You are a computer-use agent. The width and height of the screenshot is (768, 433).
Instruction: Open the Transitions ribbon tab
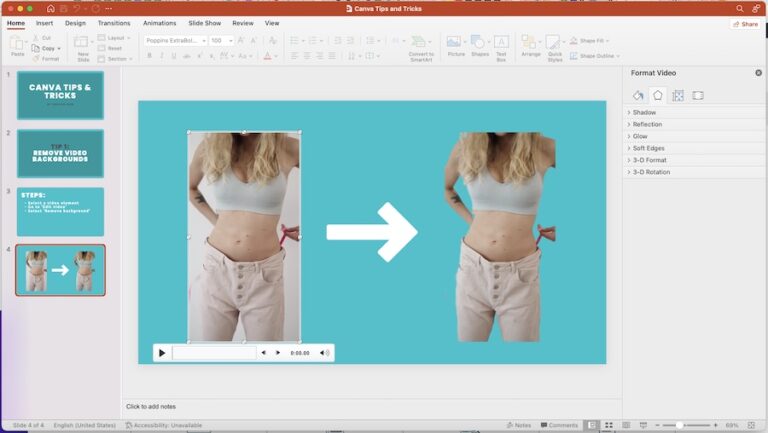114,23
